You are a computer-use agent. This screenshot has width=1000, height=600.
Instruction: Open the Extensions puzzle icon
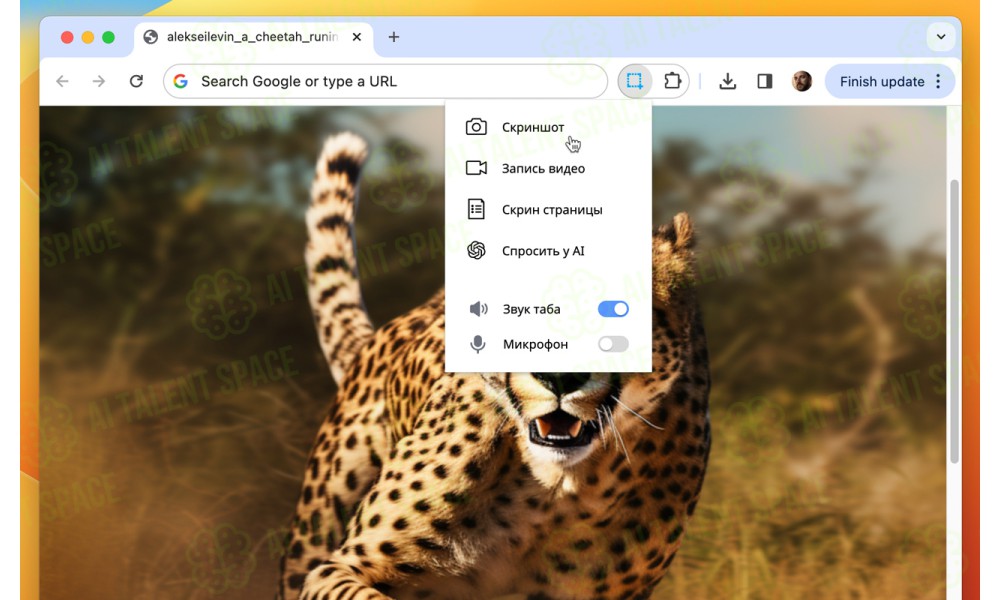[672, 81]
